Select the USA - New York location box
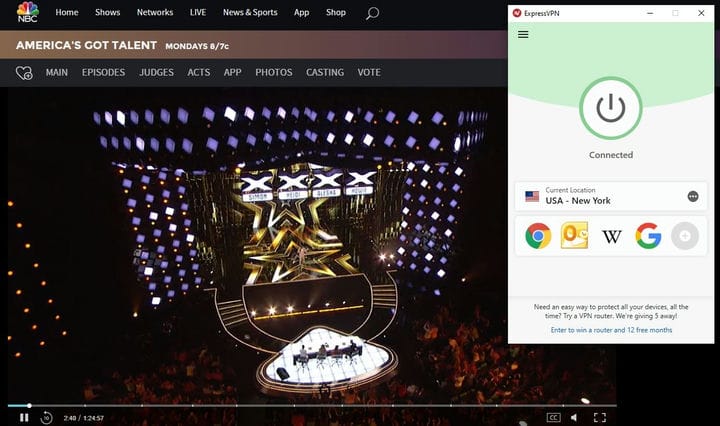This screenshot has height=426, width=720. [x=611, y=196]
